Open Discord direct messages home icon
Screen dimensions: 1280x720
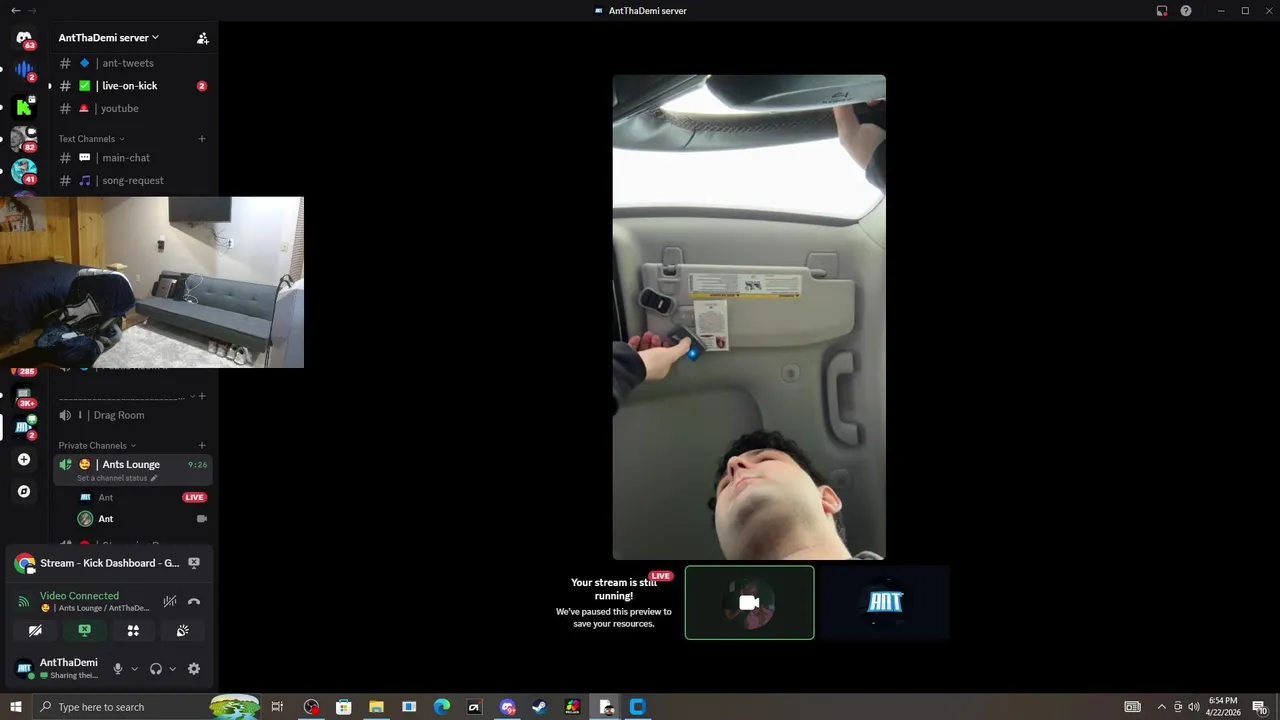(x=24, y=39)
